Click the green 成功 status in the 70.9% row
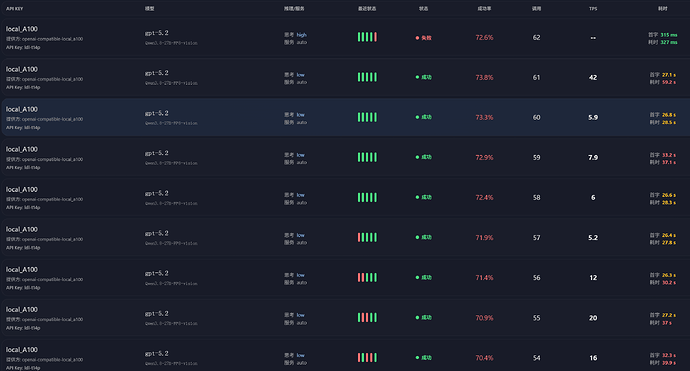This screenshot has width=690, height=371. (423, 317)
